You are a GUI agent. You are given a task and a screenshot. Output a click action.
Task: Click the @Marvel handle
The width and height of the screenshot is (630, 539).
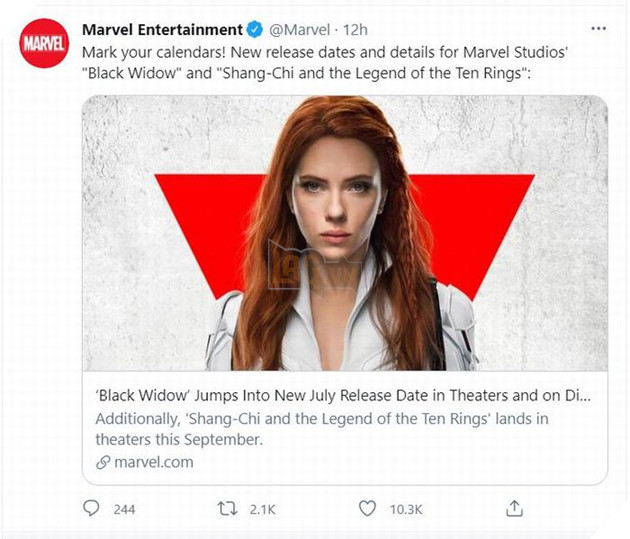pos(300,30)
